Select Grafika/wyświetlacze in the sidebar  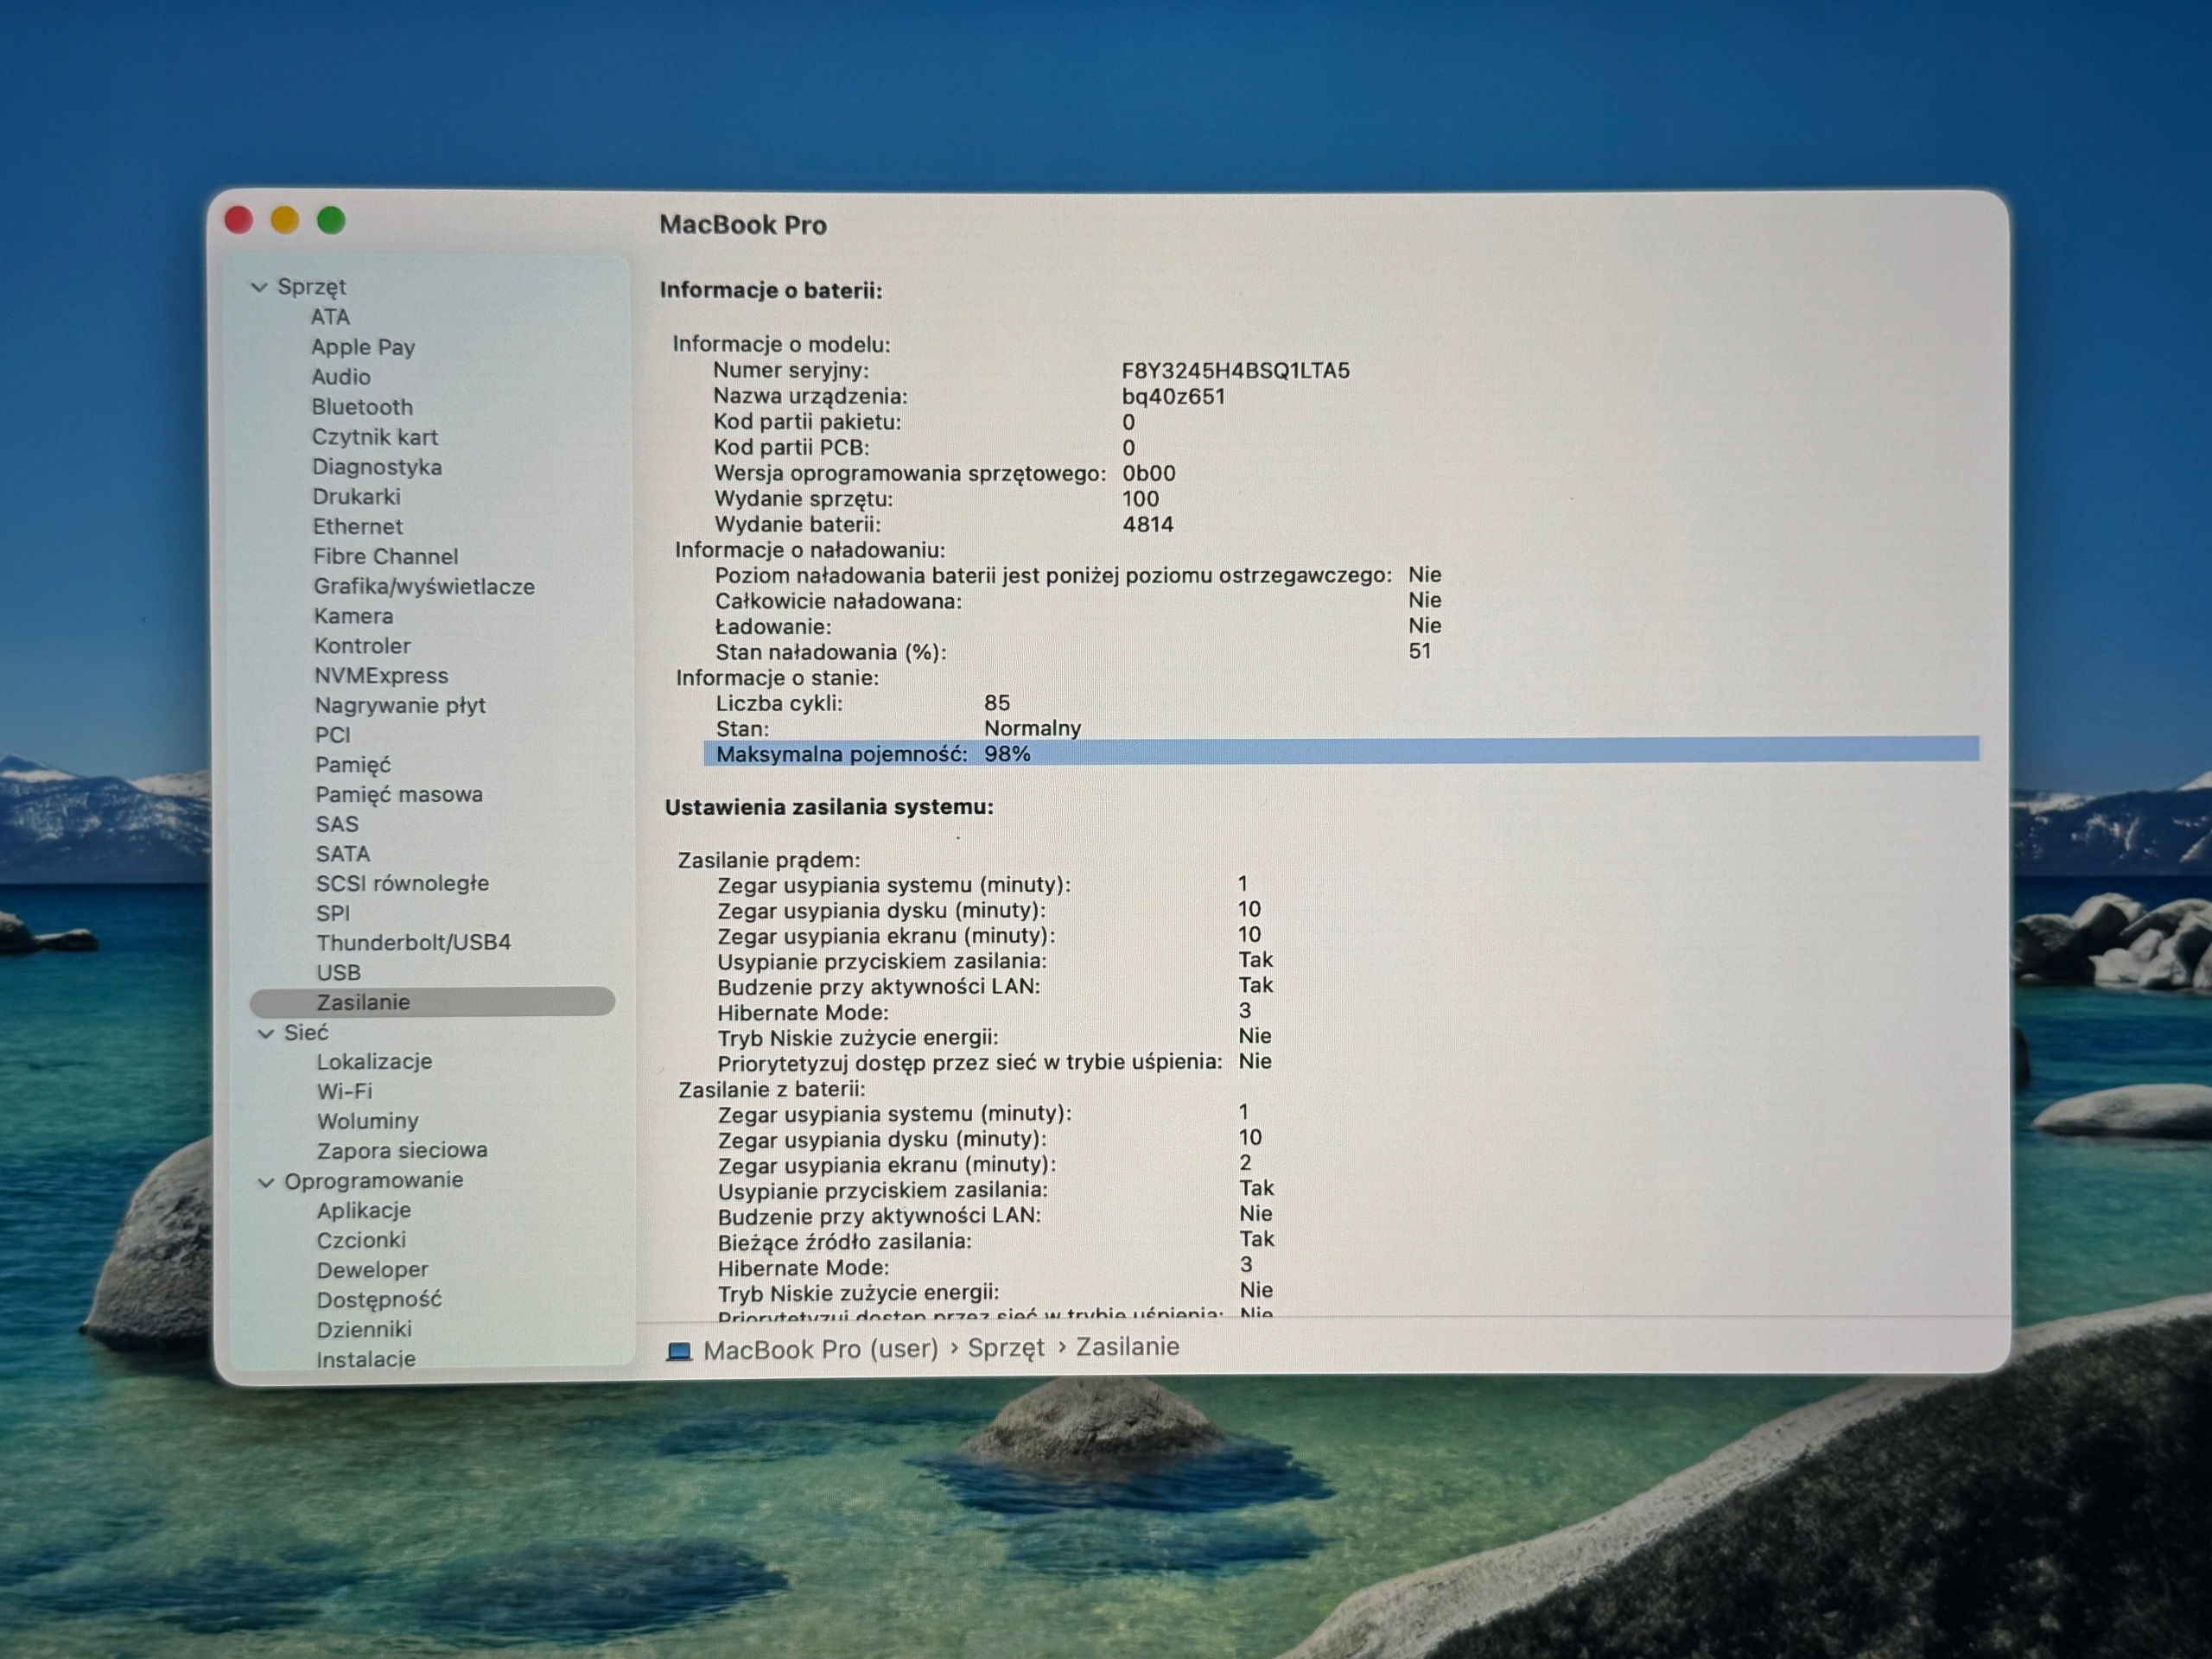[x=424, y=586]
